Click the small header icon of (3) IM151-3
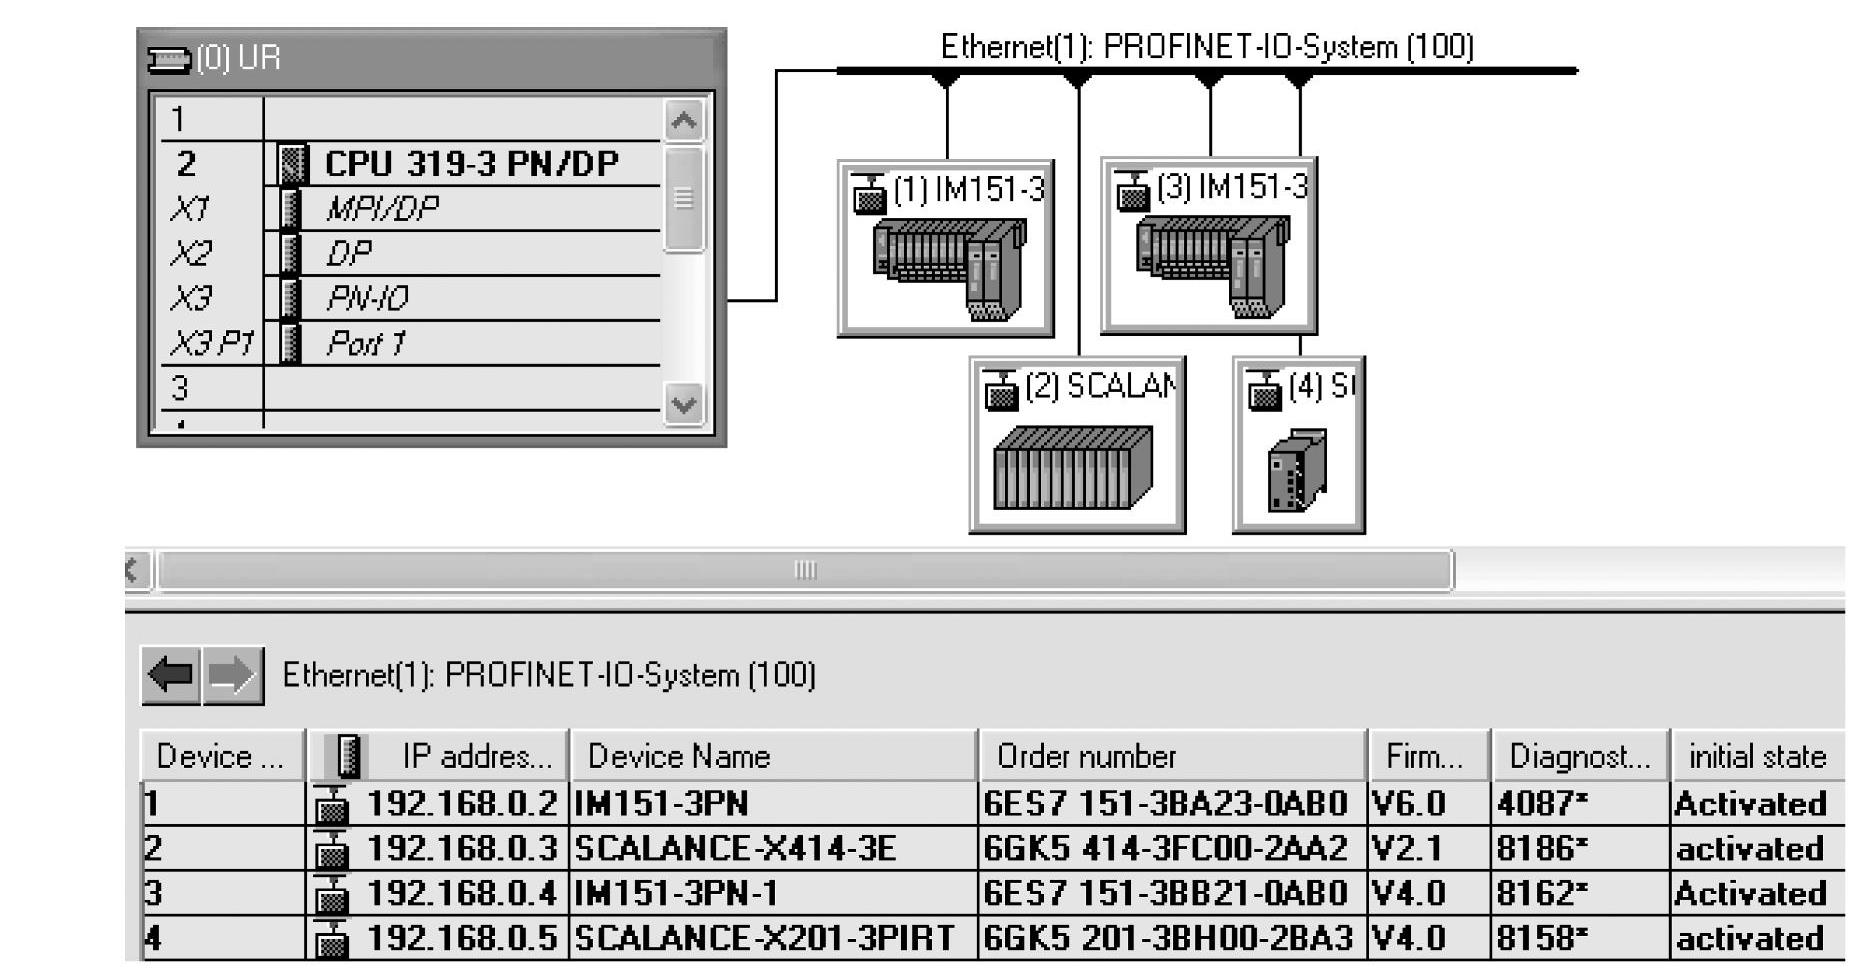1871x978 pixels. [1133, 190]
